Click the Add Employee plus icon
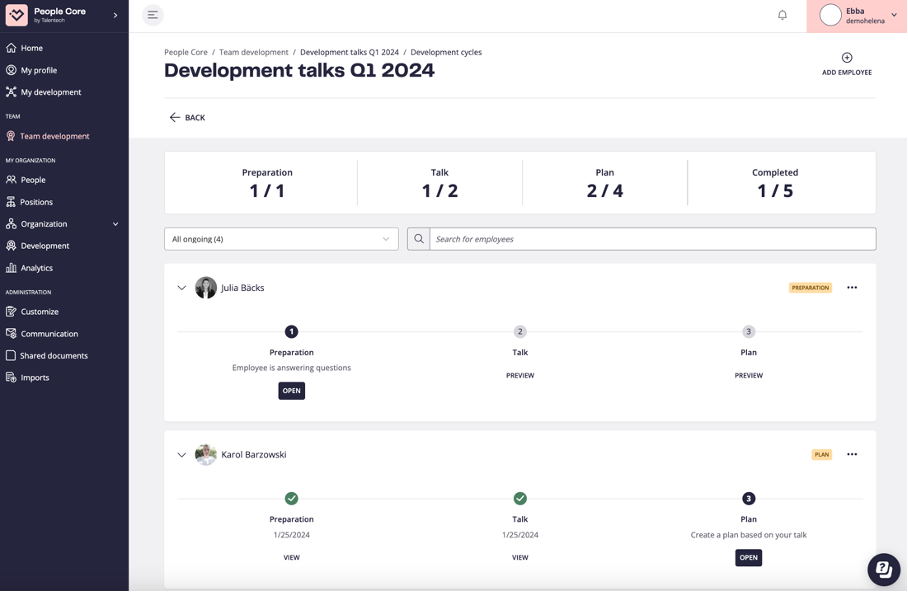The image size is (908, 592). pos(846,58)
